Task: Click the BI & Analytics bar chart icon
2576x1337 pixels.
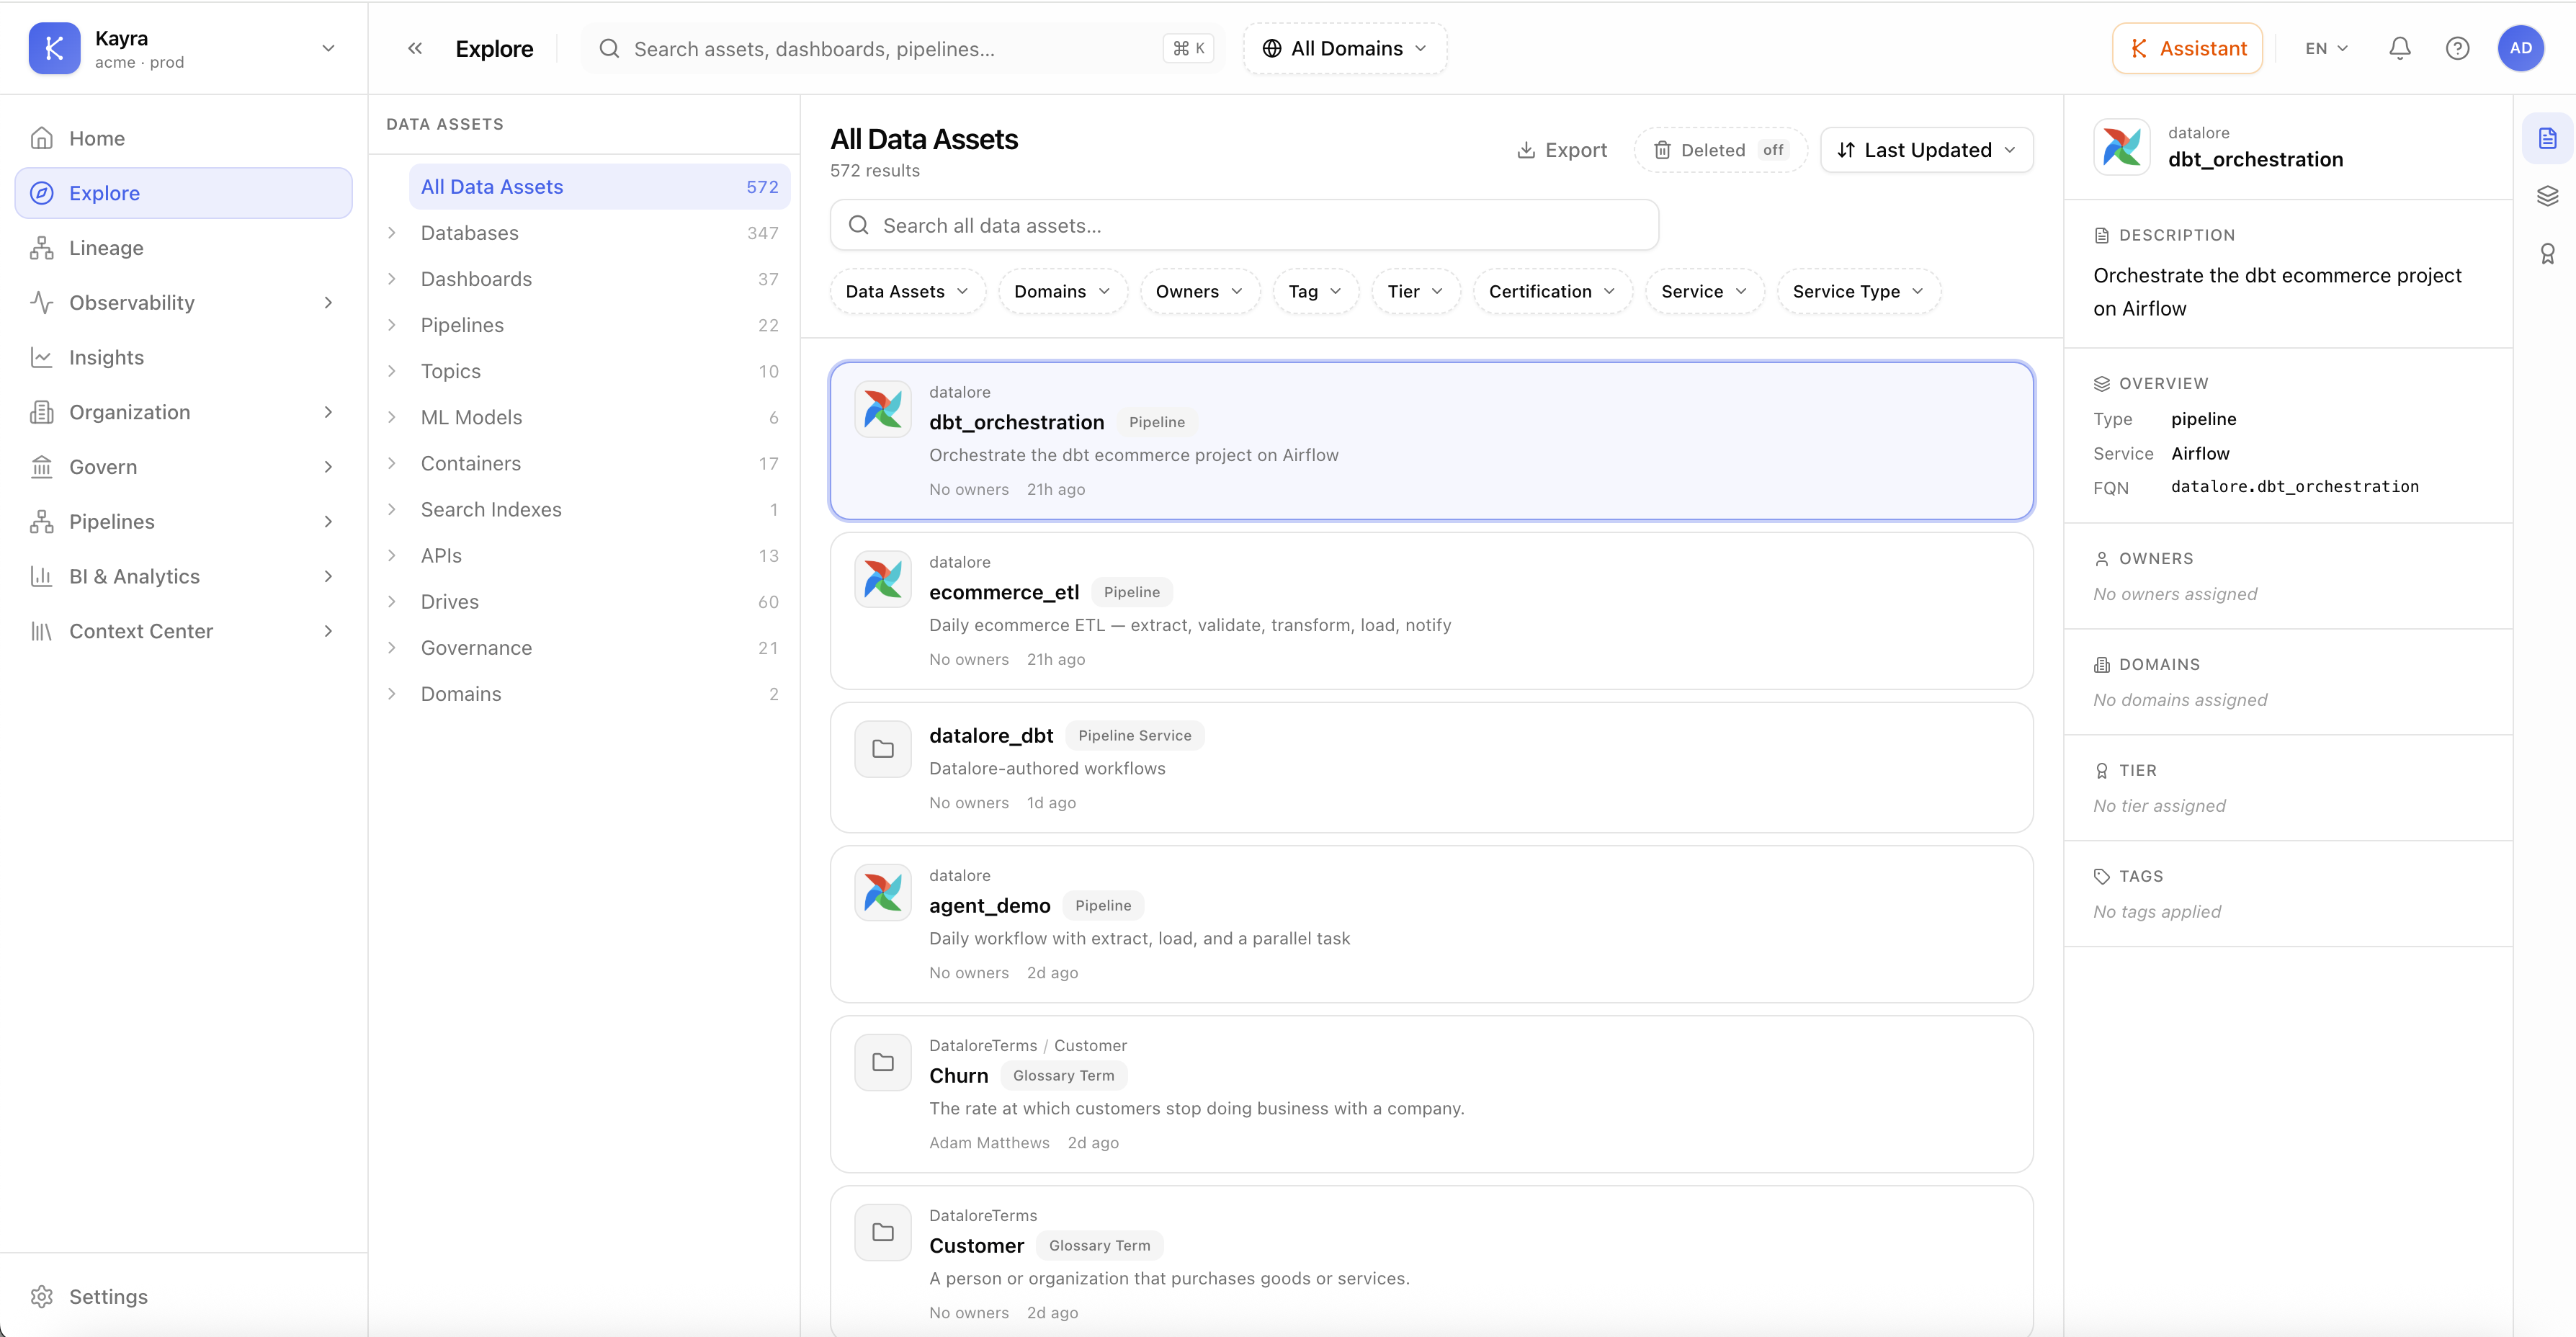Action: pyautogui.click(x=42, y=576)
